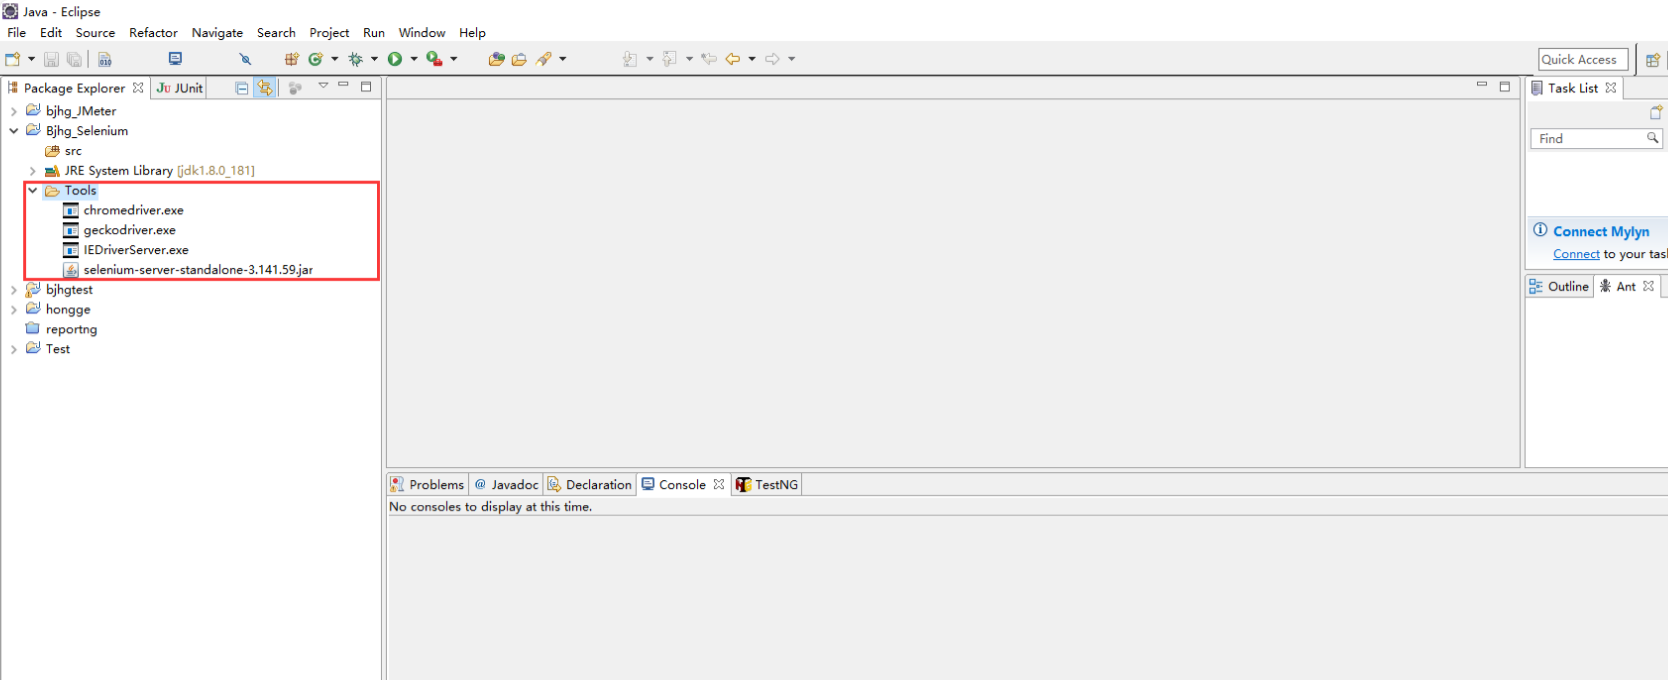Viewport: 1668px width, 680px height.
Task: Click the Debug bug icon
Action: pyautogui.click(x=355, y=59)
